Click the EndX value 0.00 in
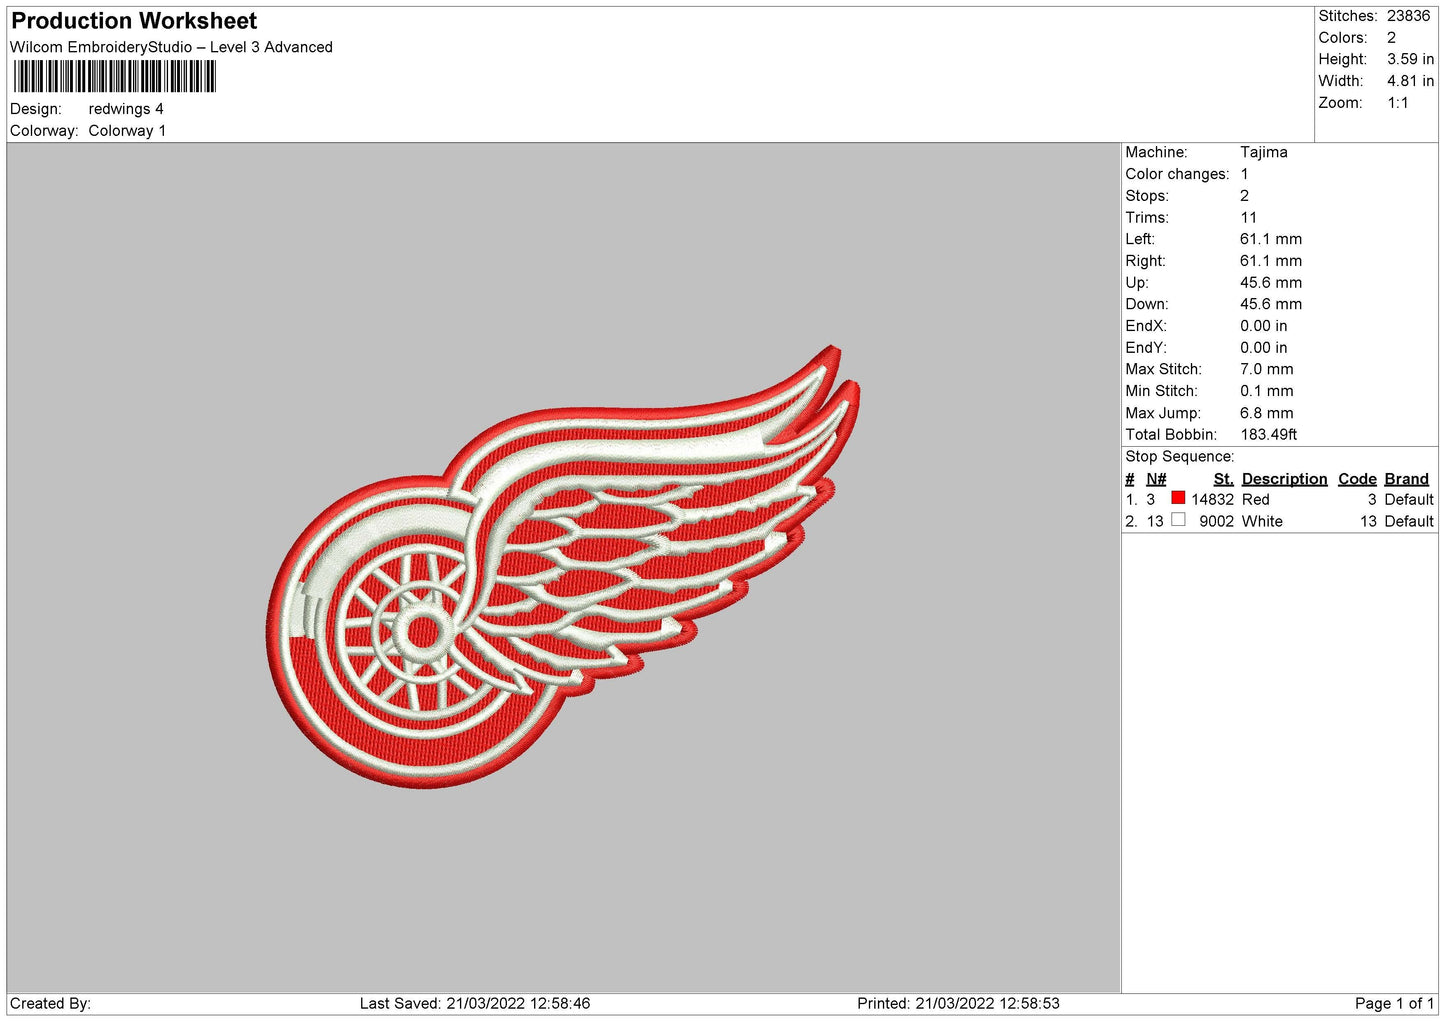1445x1021 pixels. click(x=1264, y=326)
